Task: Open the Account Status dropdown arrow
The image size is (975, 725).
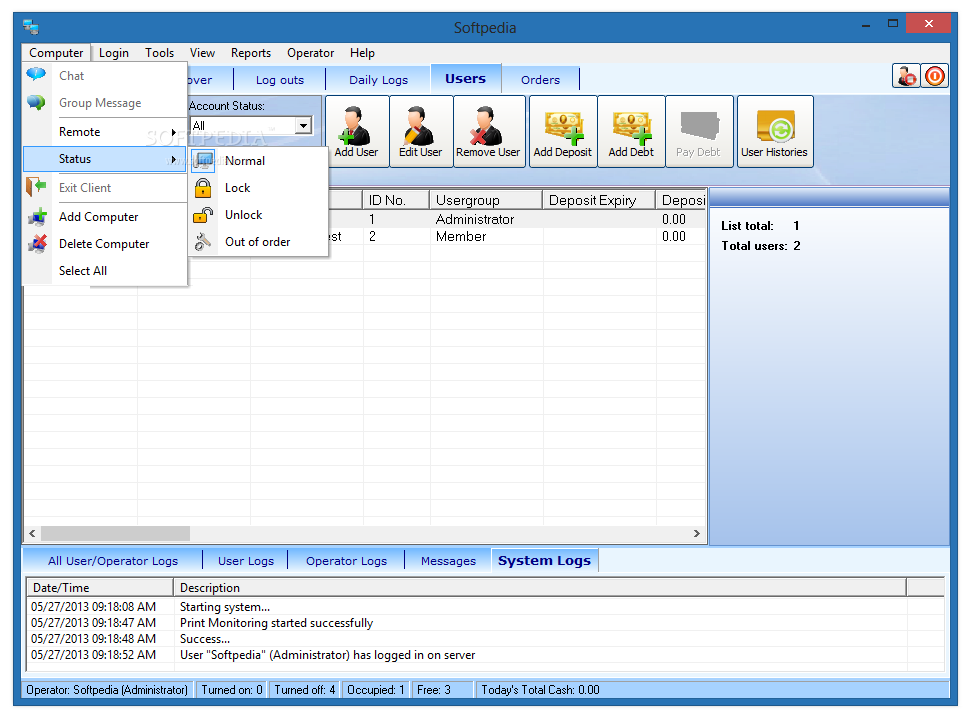Action: click(x=303, y=126)
